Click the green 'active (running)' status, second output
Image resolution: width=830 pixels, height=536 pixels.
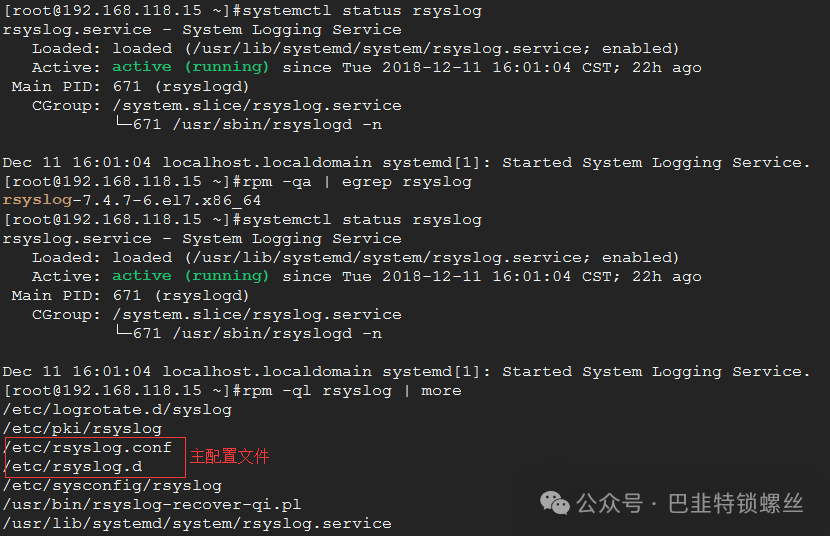click(x=191, y=276)
